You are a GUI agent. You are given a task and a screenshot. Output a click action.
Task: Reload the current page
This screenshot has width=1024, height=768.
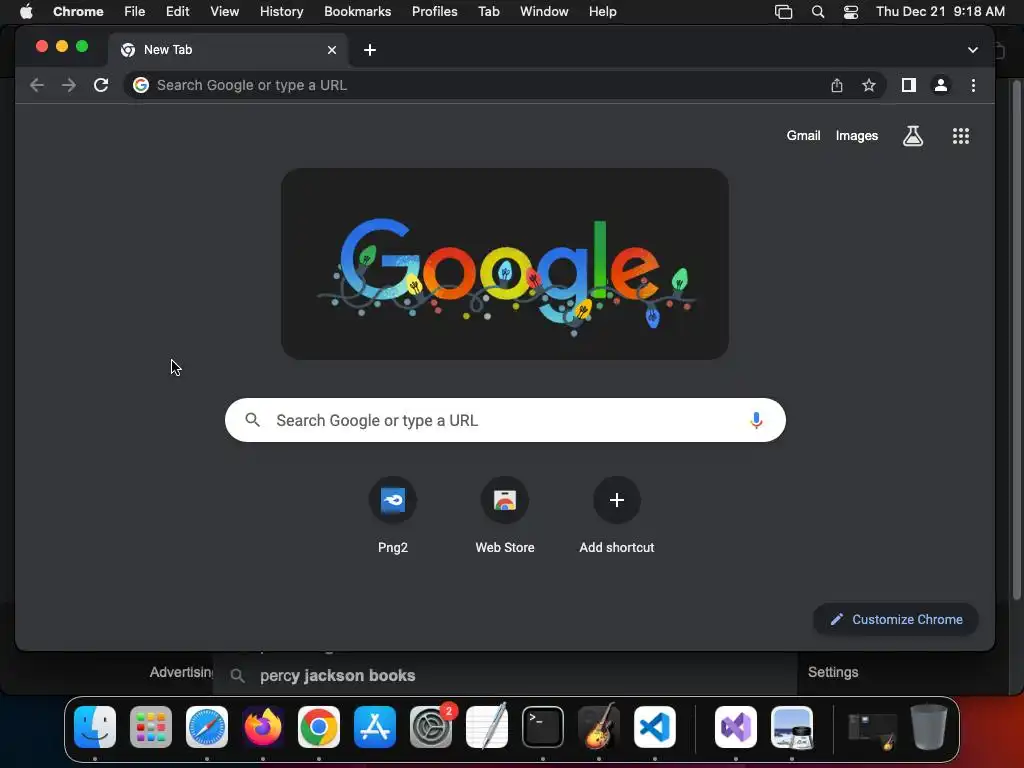[101, 85]
